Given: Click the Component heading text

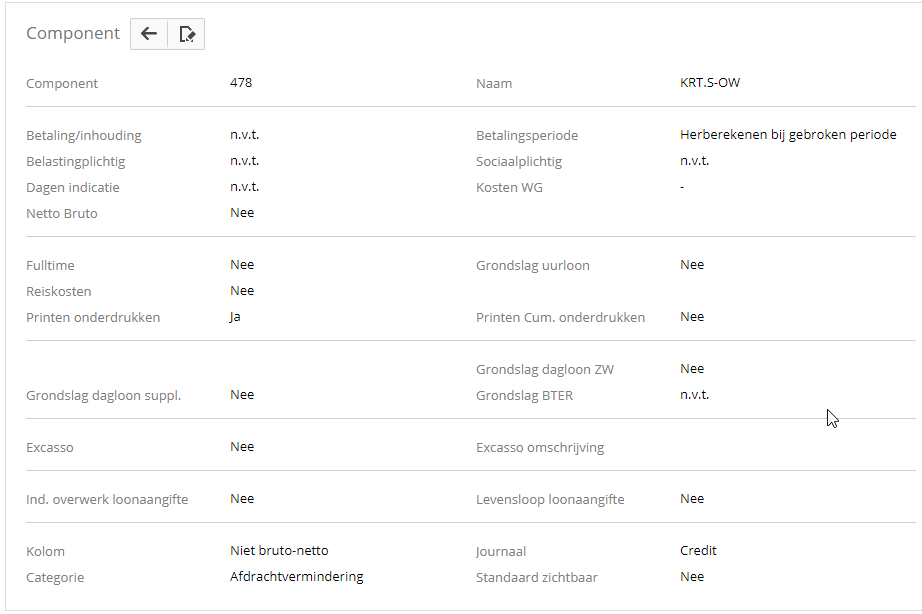Looking at the screenshot, I should (73, 33).
